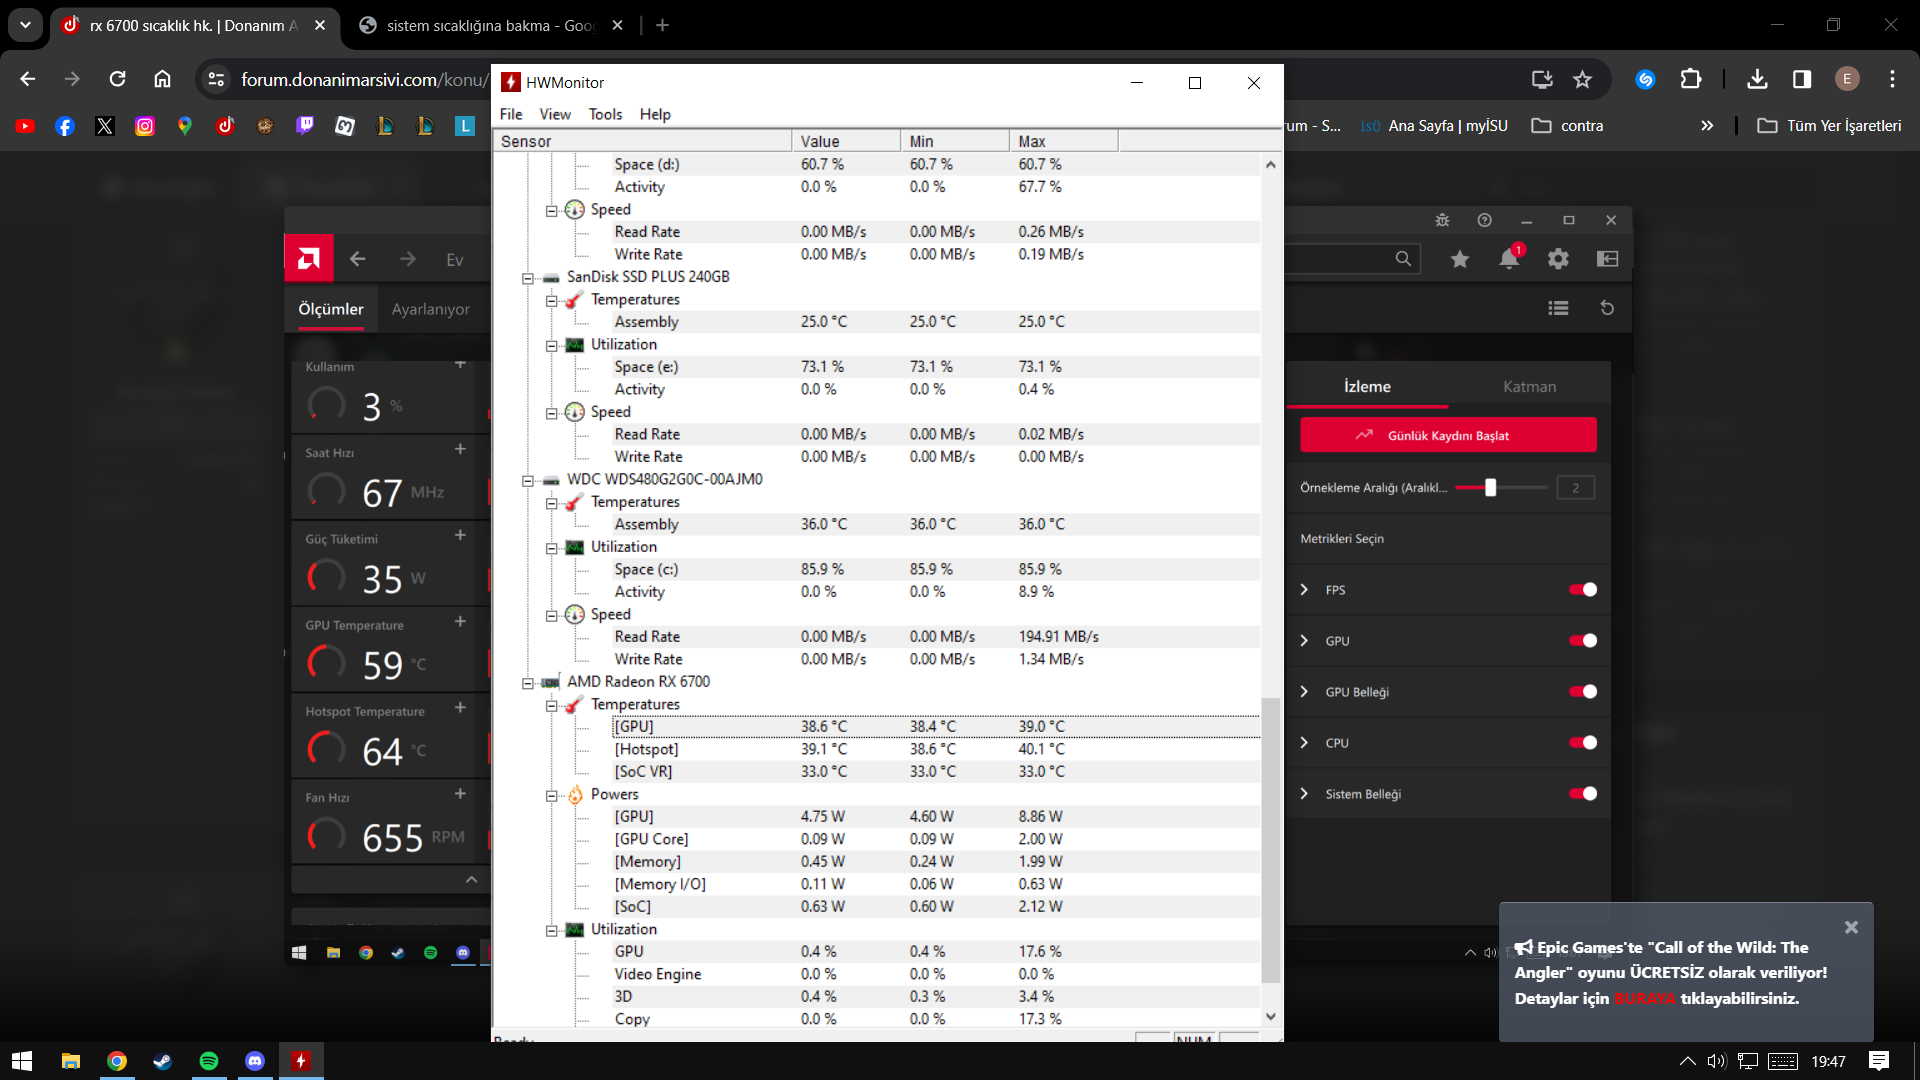Open AMD notifications bell icon
1920x1080 pixels.
click(x=1509, y=259)
